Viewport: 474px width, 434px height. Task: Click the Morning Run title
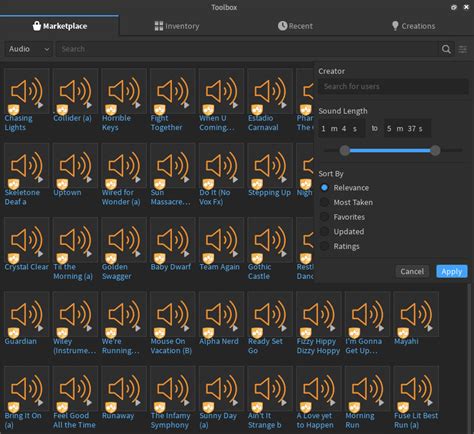click(x=360, y=420)
